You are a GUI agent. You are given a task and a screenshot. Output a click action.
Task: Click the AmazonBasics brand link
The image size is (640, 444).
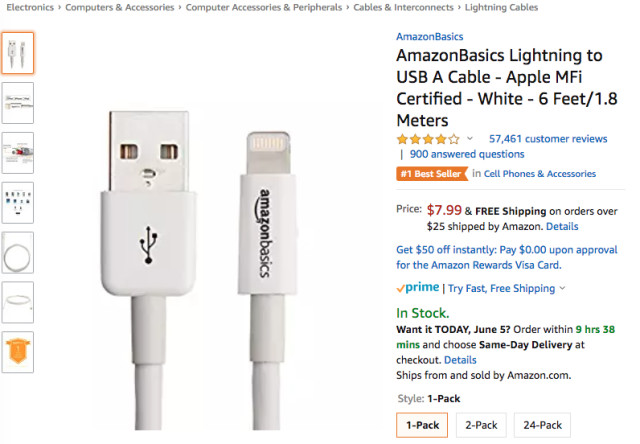click(429, 37)
